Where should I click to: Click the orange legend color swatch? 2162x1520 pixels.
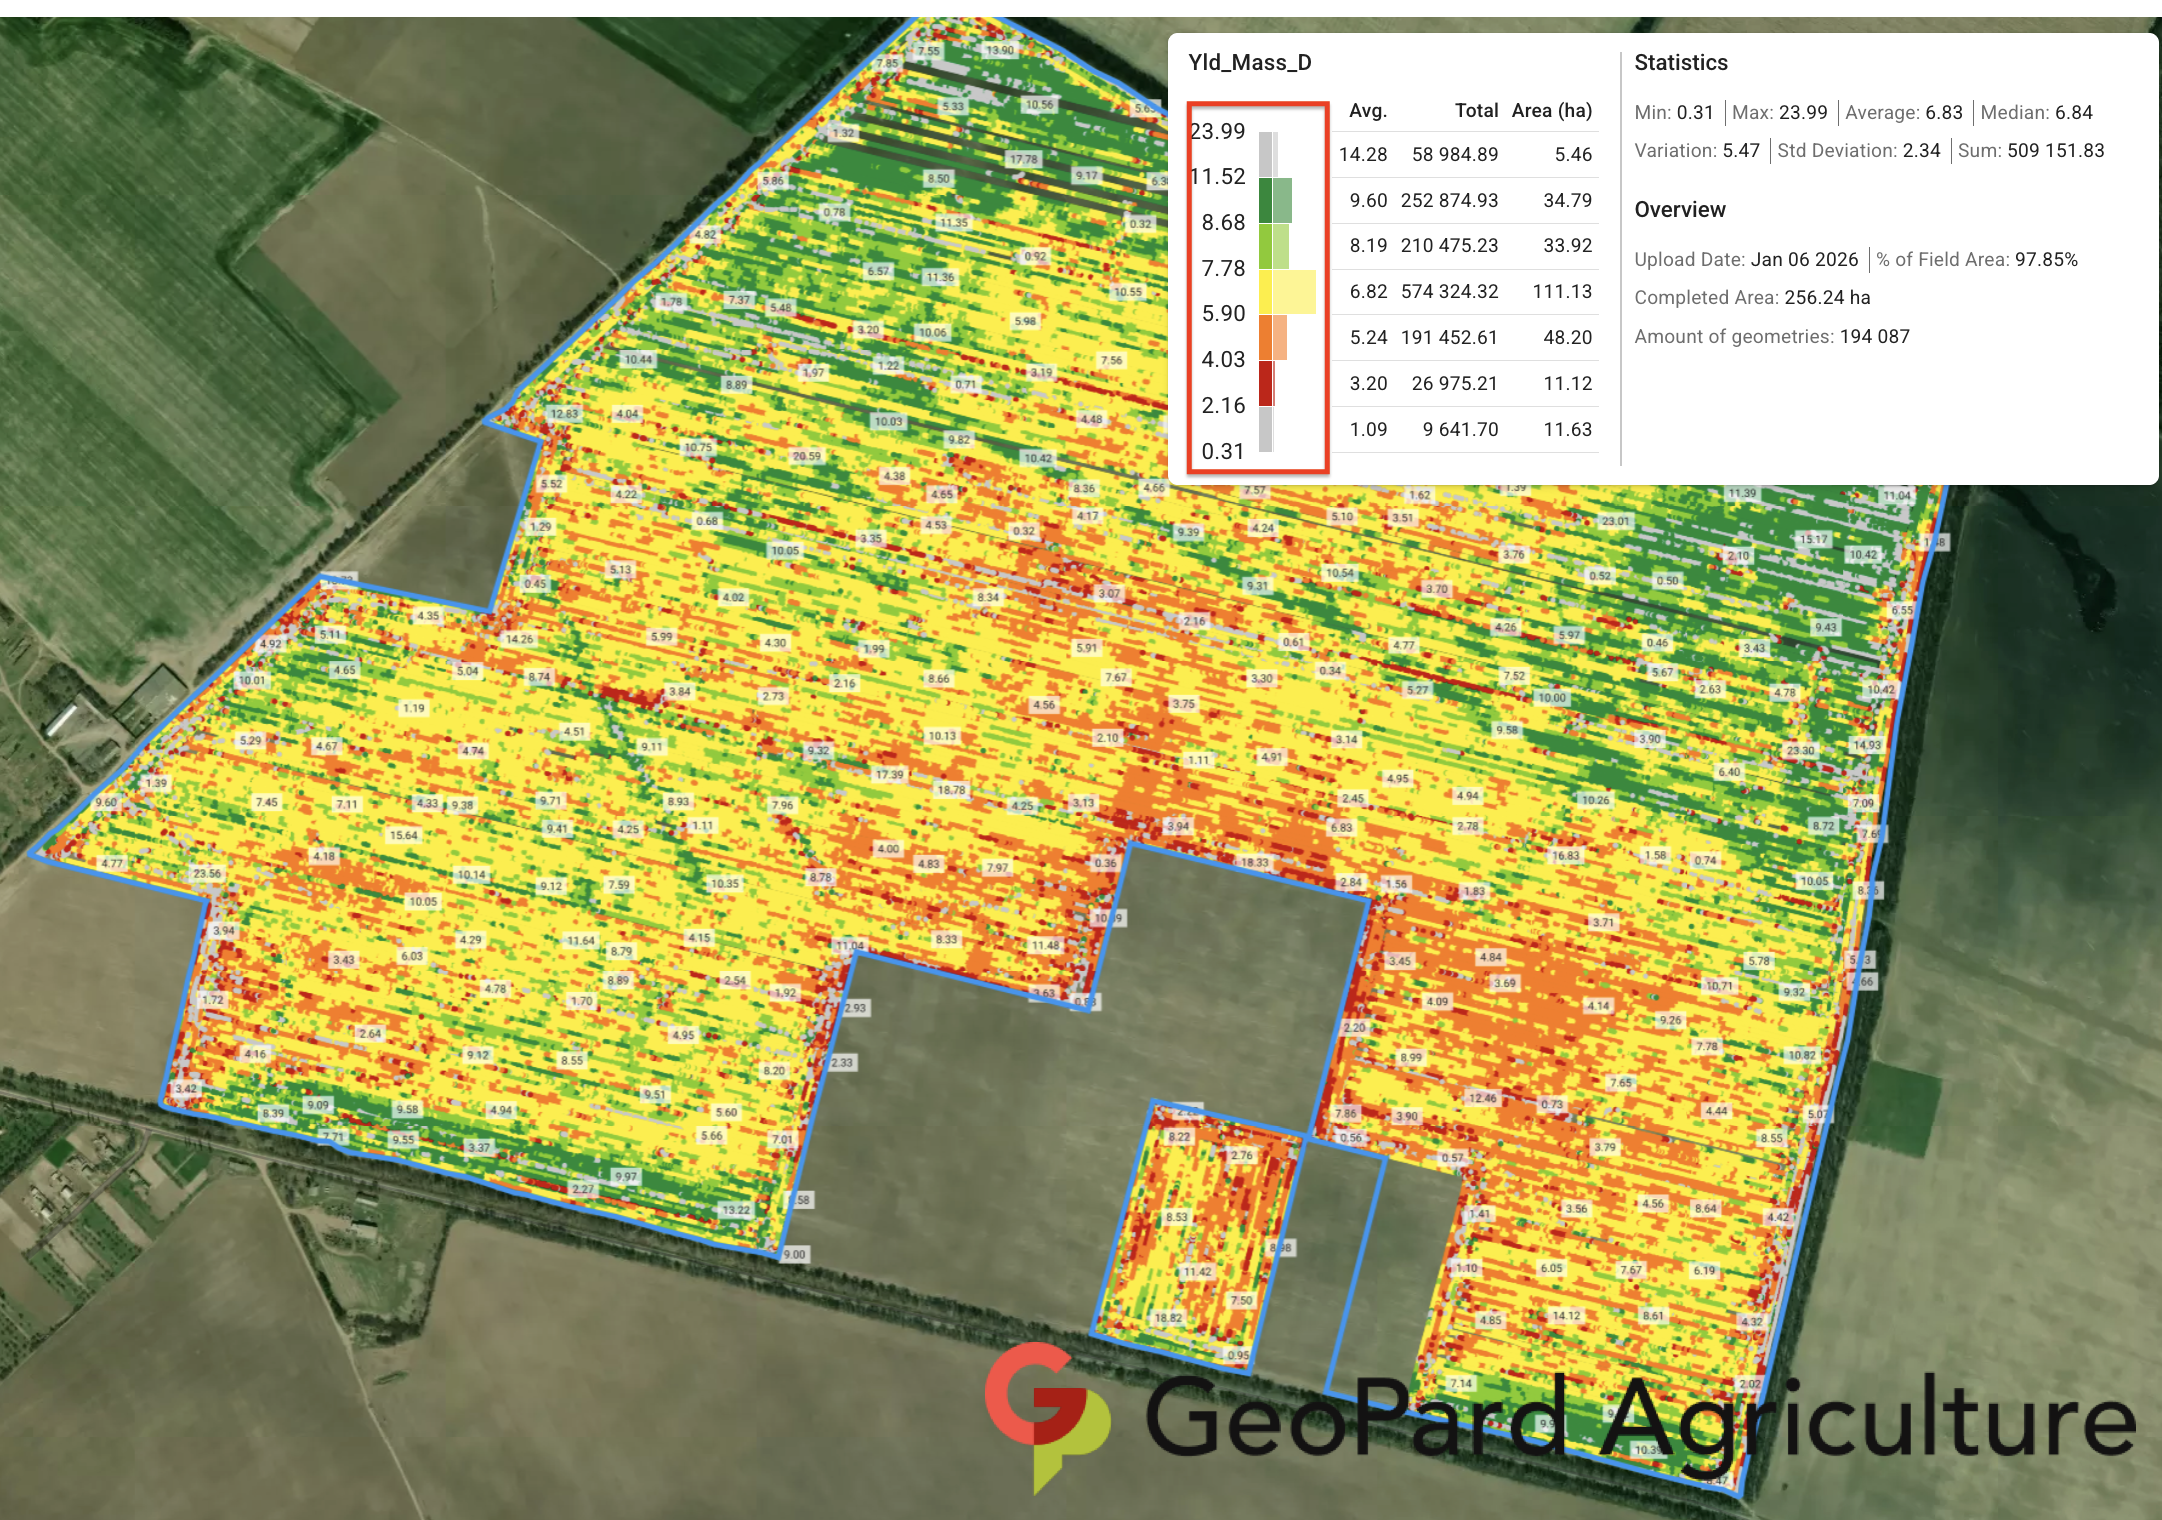(1265, 337)
